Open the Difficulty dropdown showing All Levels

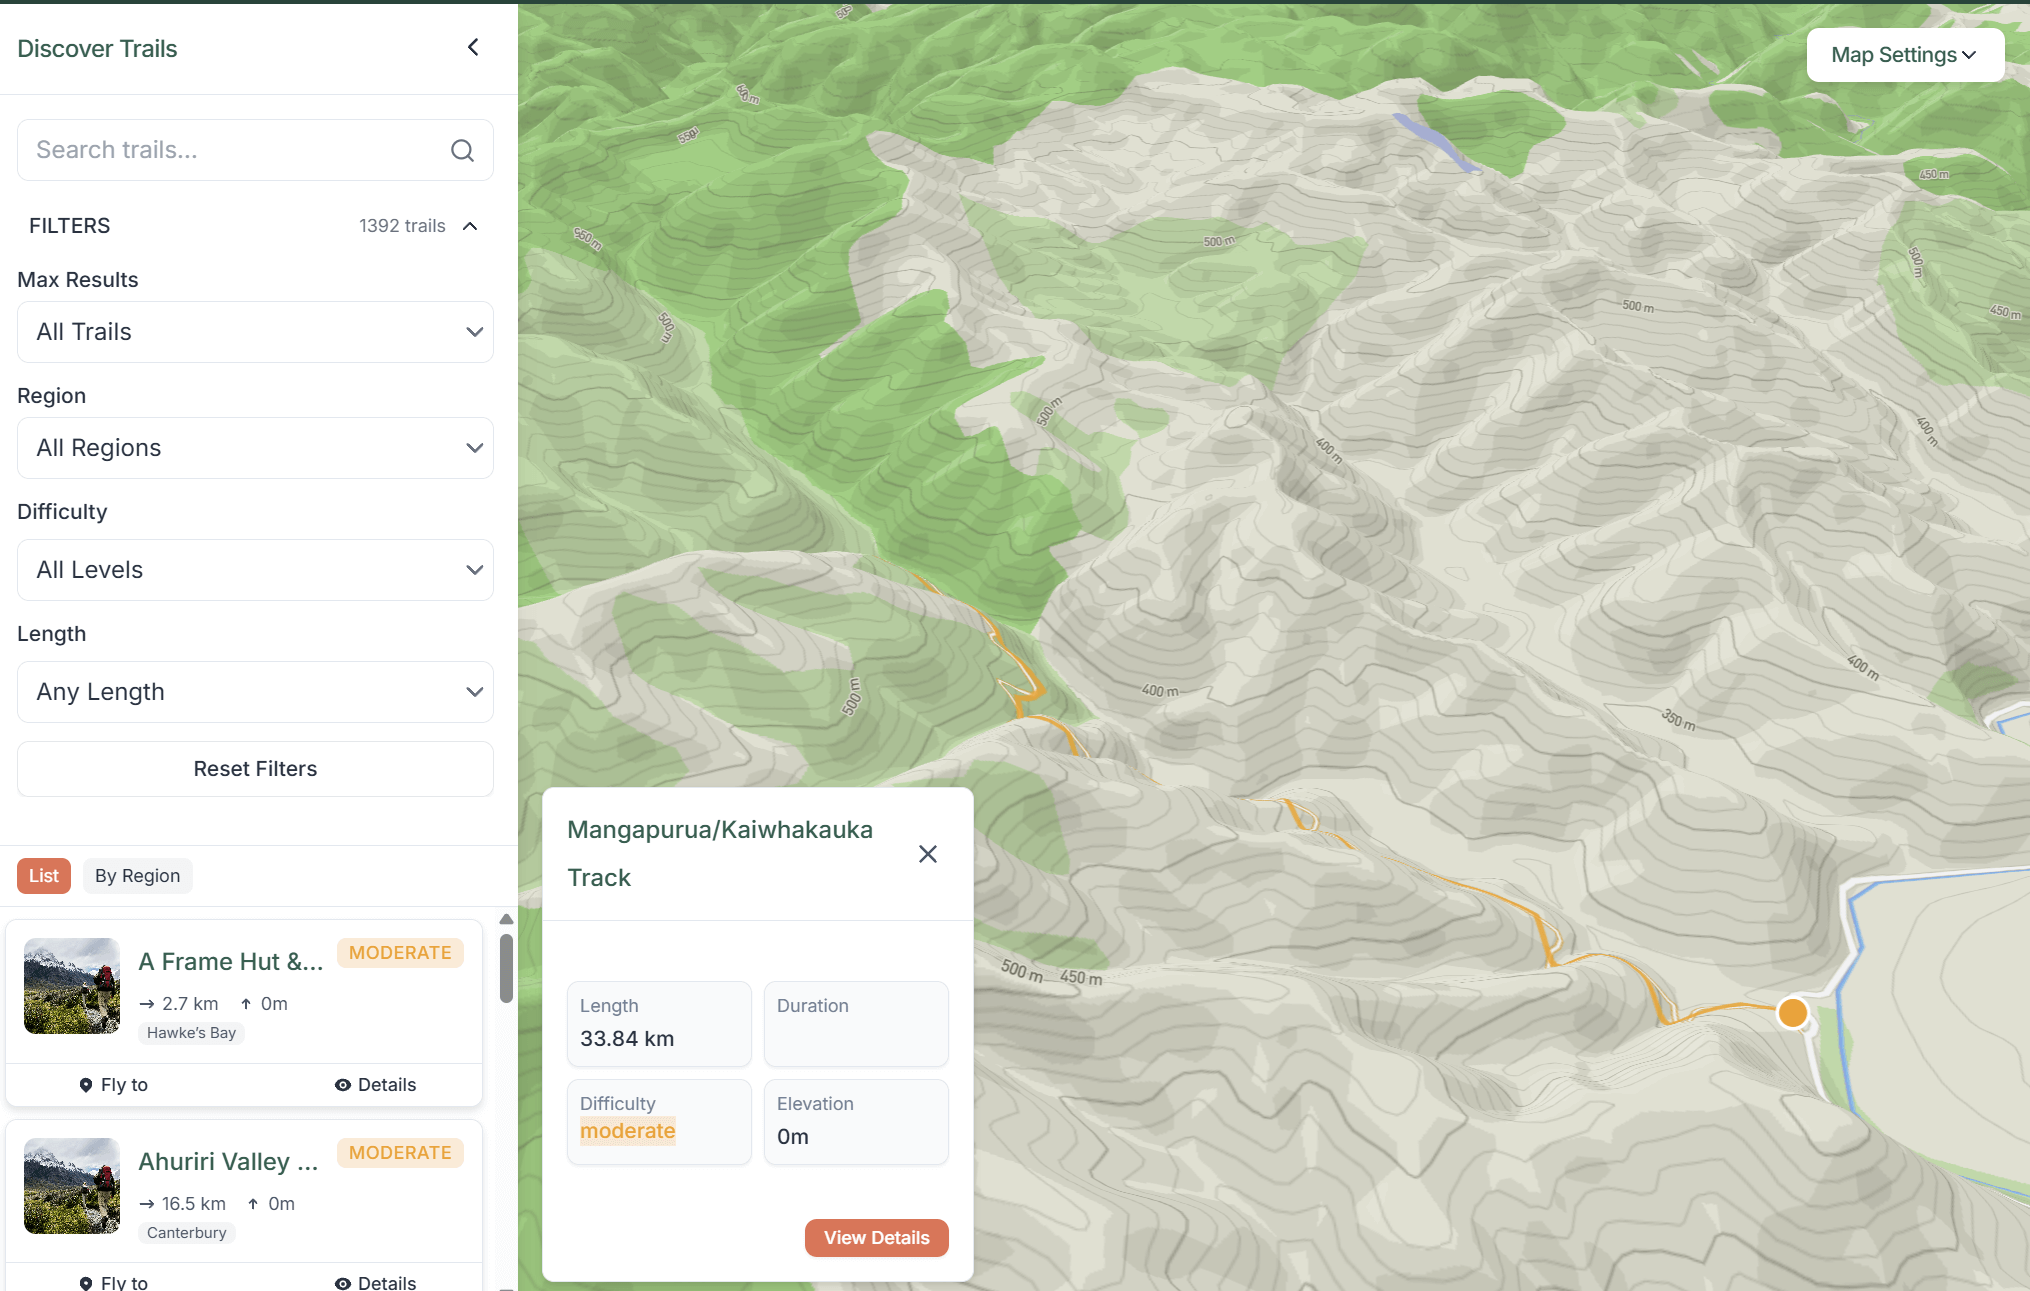point(255,569)
